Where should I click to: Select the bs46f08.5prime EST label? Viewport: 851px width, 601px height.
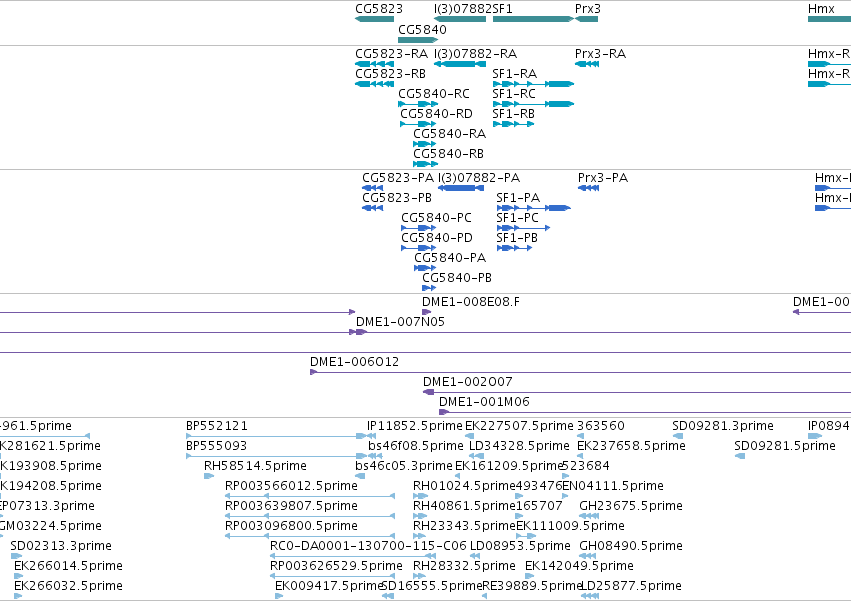click(x=416, y=447)
